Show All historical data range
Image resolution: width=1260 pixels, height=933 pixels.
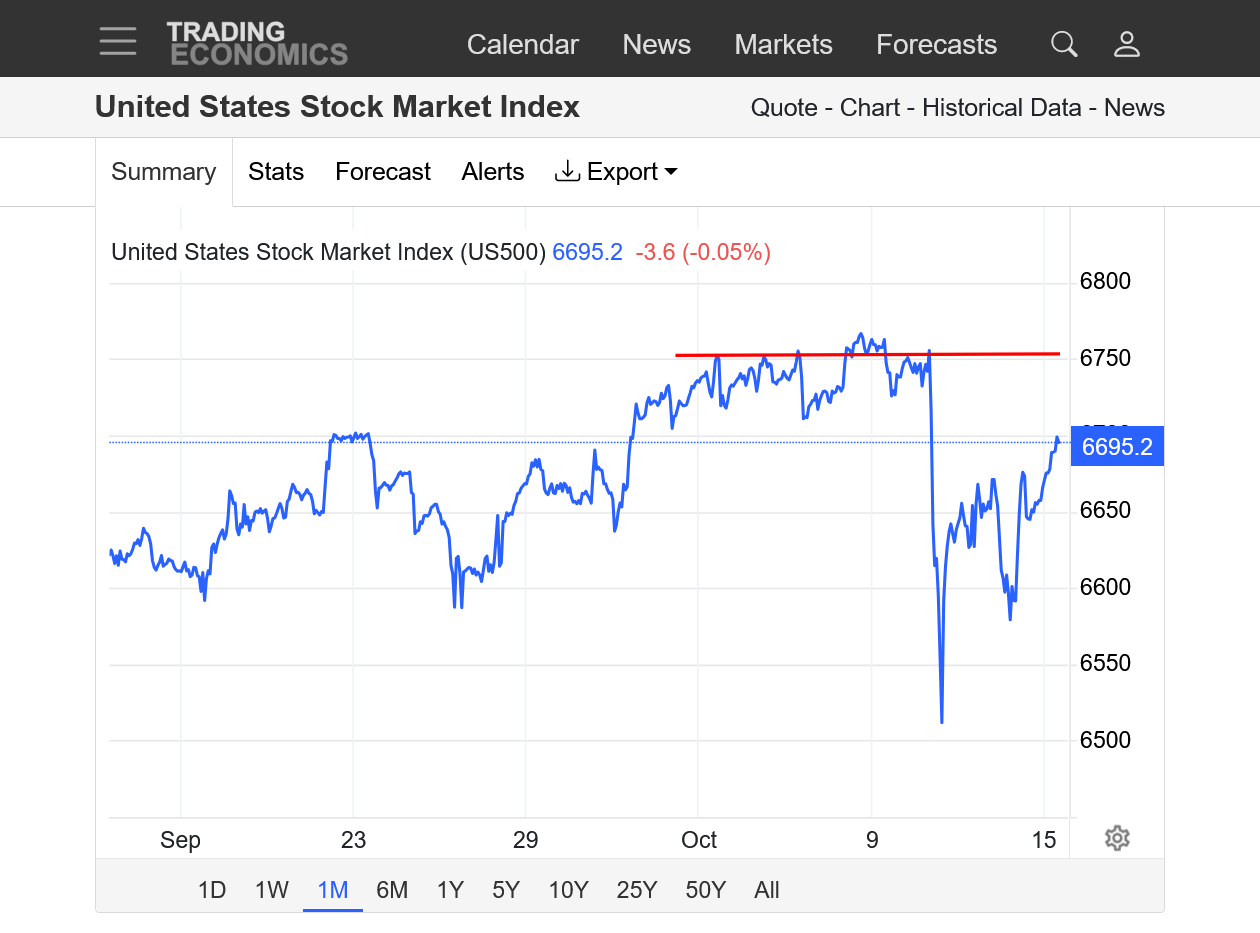(x=767, y=890)
